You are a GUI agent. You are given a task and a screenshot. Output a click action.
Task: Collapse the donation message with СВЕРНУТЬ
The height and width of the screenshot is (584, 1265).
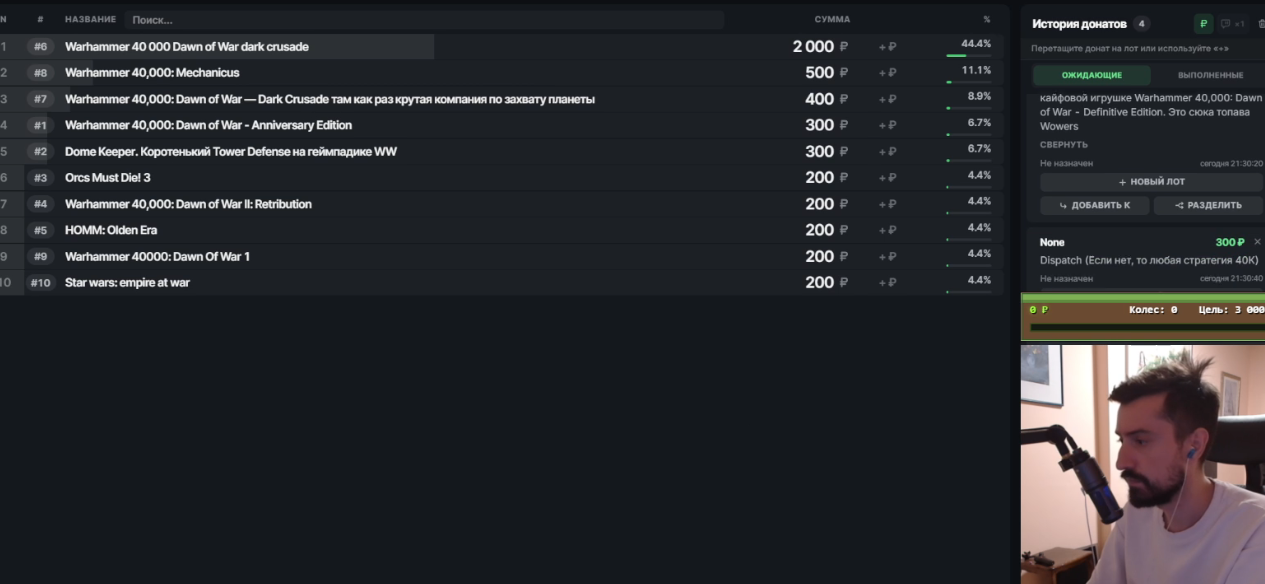(1063, 145)
